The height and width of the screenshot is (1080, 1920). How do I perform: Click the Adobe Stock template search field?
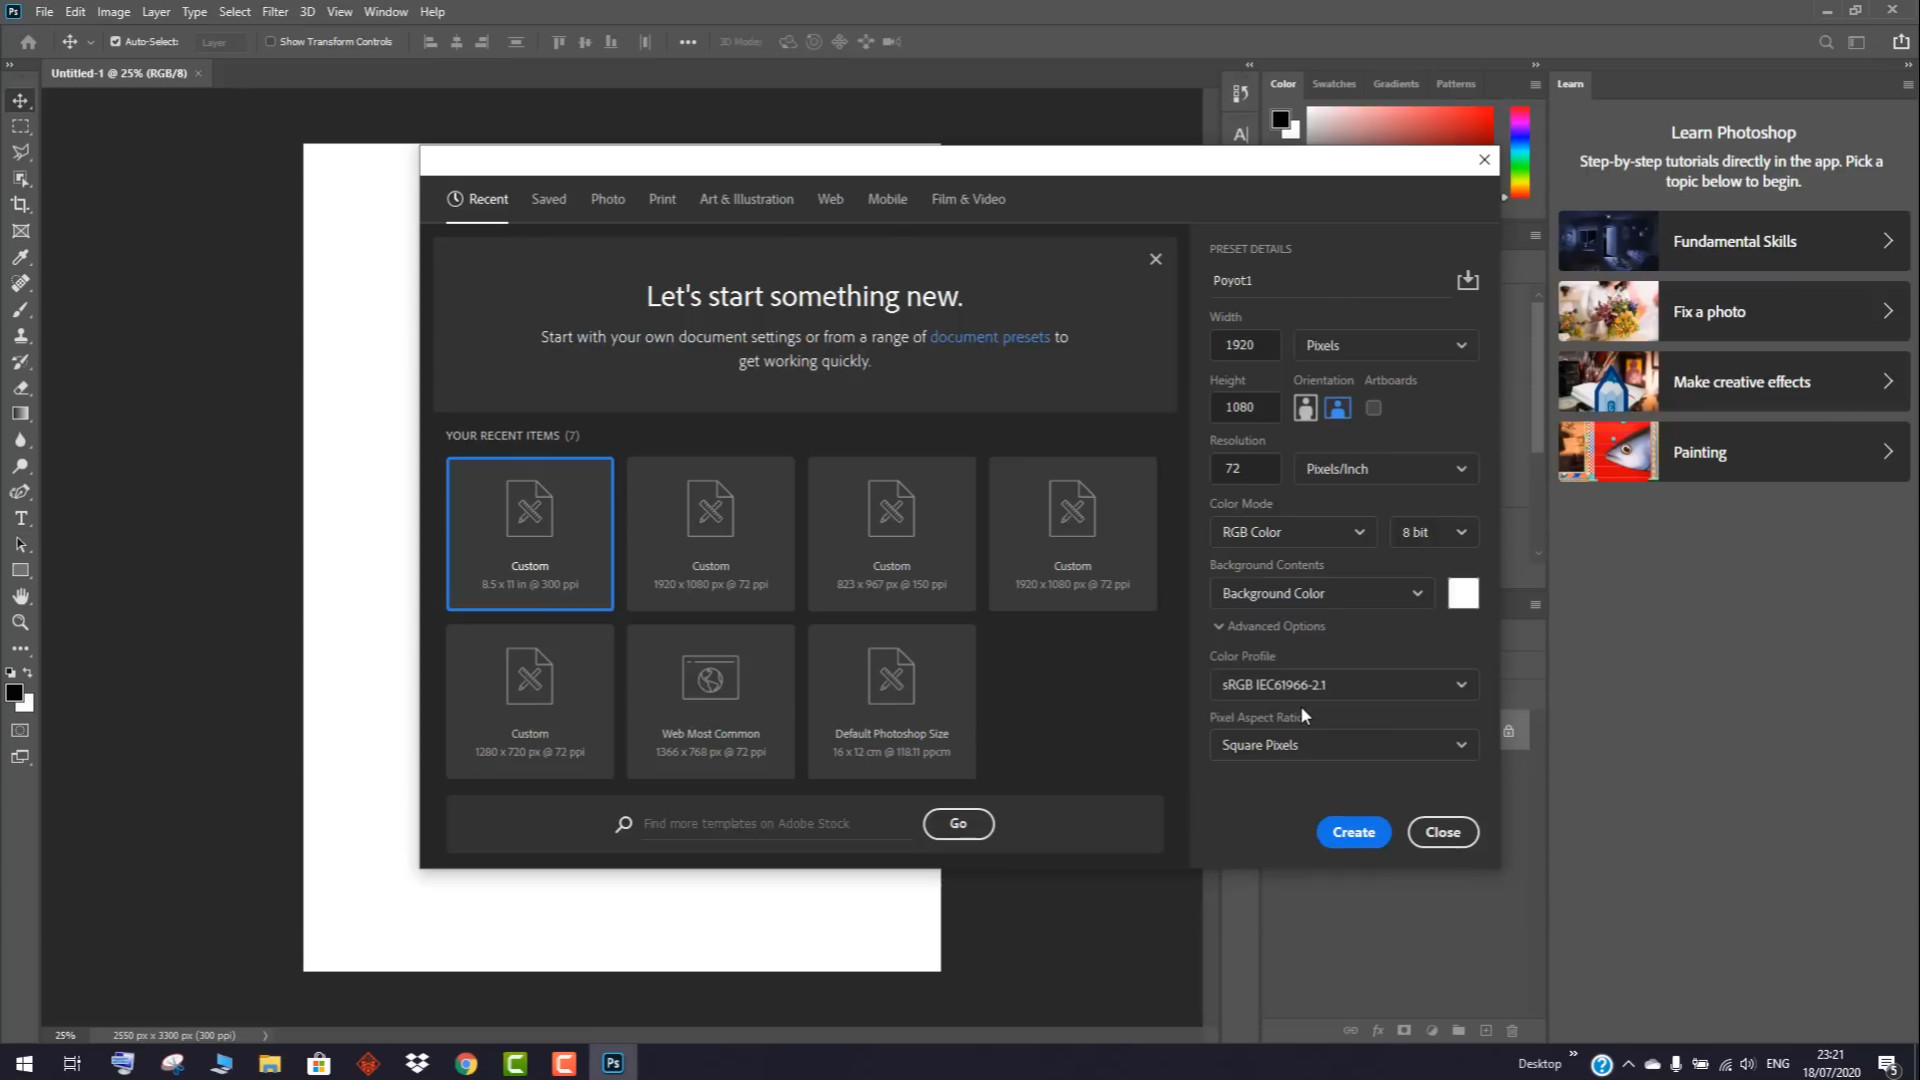coord(776,824)
